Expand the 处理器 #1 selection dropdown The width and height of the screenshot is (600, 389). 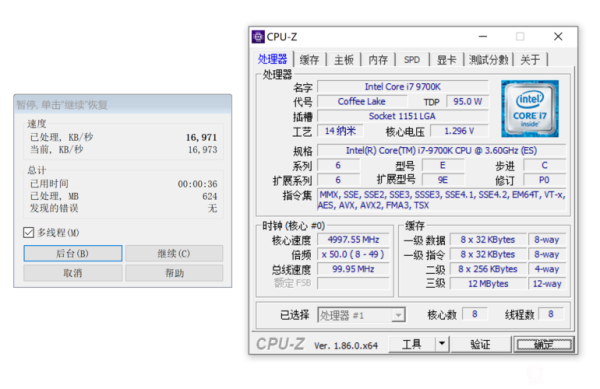[x=398, y=315]
